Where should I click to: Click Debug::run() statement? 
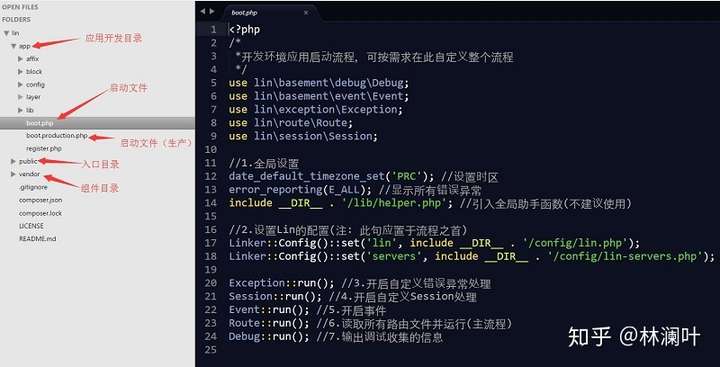pos(270,337)
